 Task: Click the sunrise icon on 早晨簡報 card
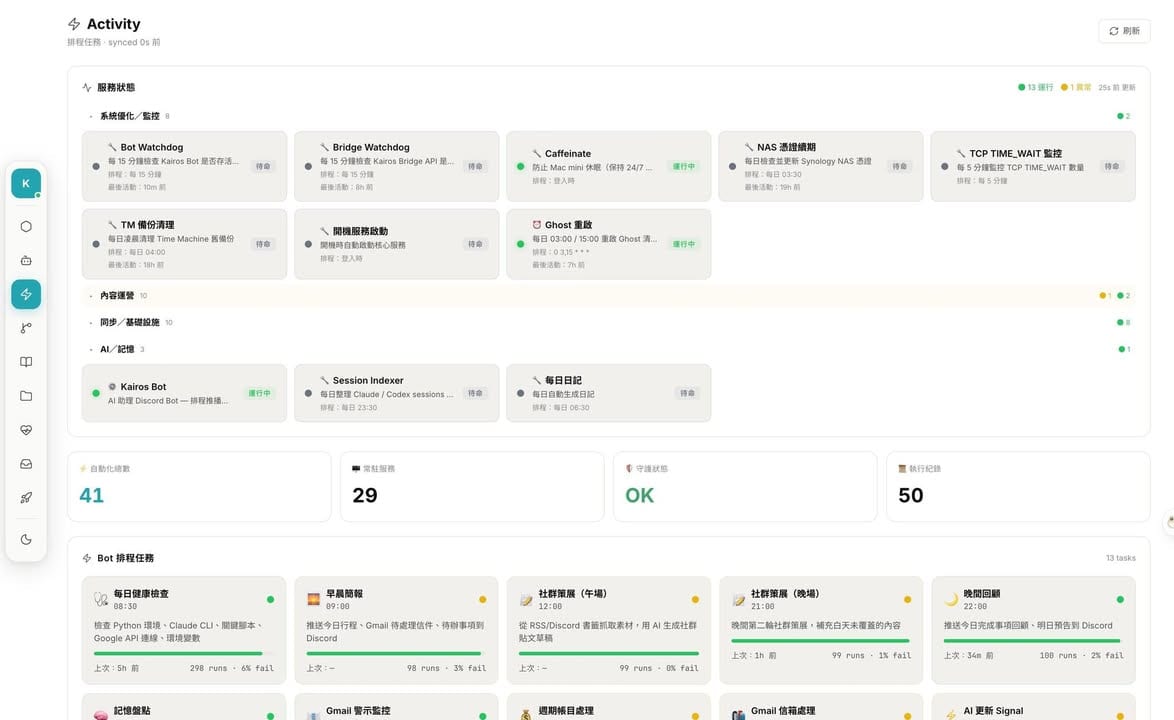point(314,599)
